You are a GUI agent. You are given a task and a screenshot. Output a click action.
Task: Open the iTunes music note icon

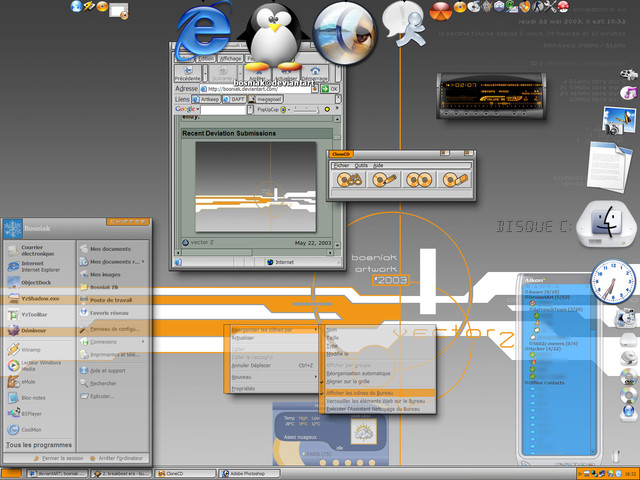pyautogui.click(x=629, y=93)
